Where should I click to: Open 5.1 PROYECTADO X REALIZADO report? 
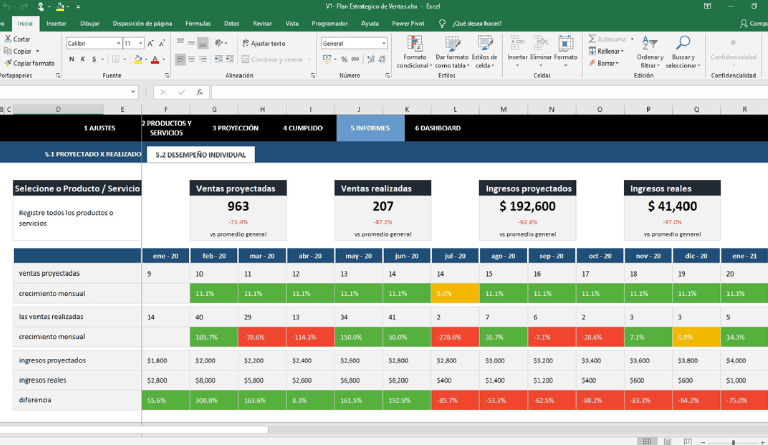click(x=93, y=155)
